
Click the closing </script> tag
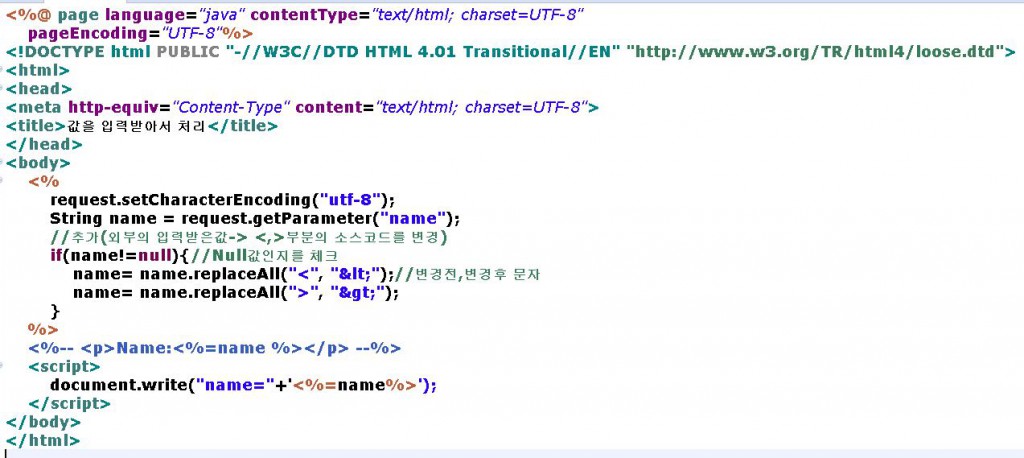(x=69, y=404)
